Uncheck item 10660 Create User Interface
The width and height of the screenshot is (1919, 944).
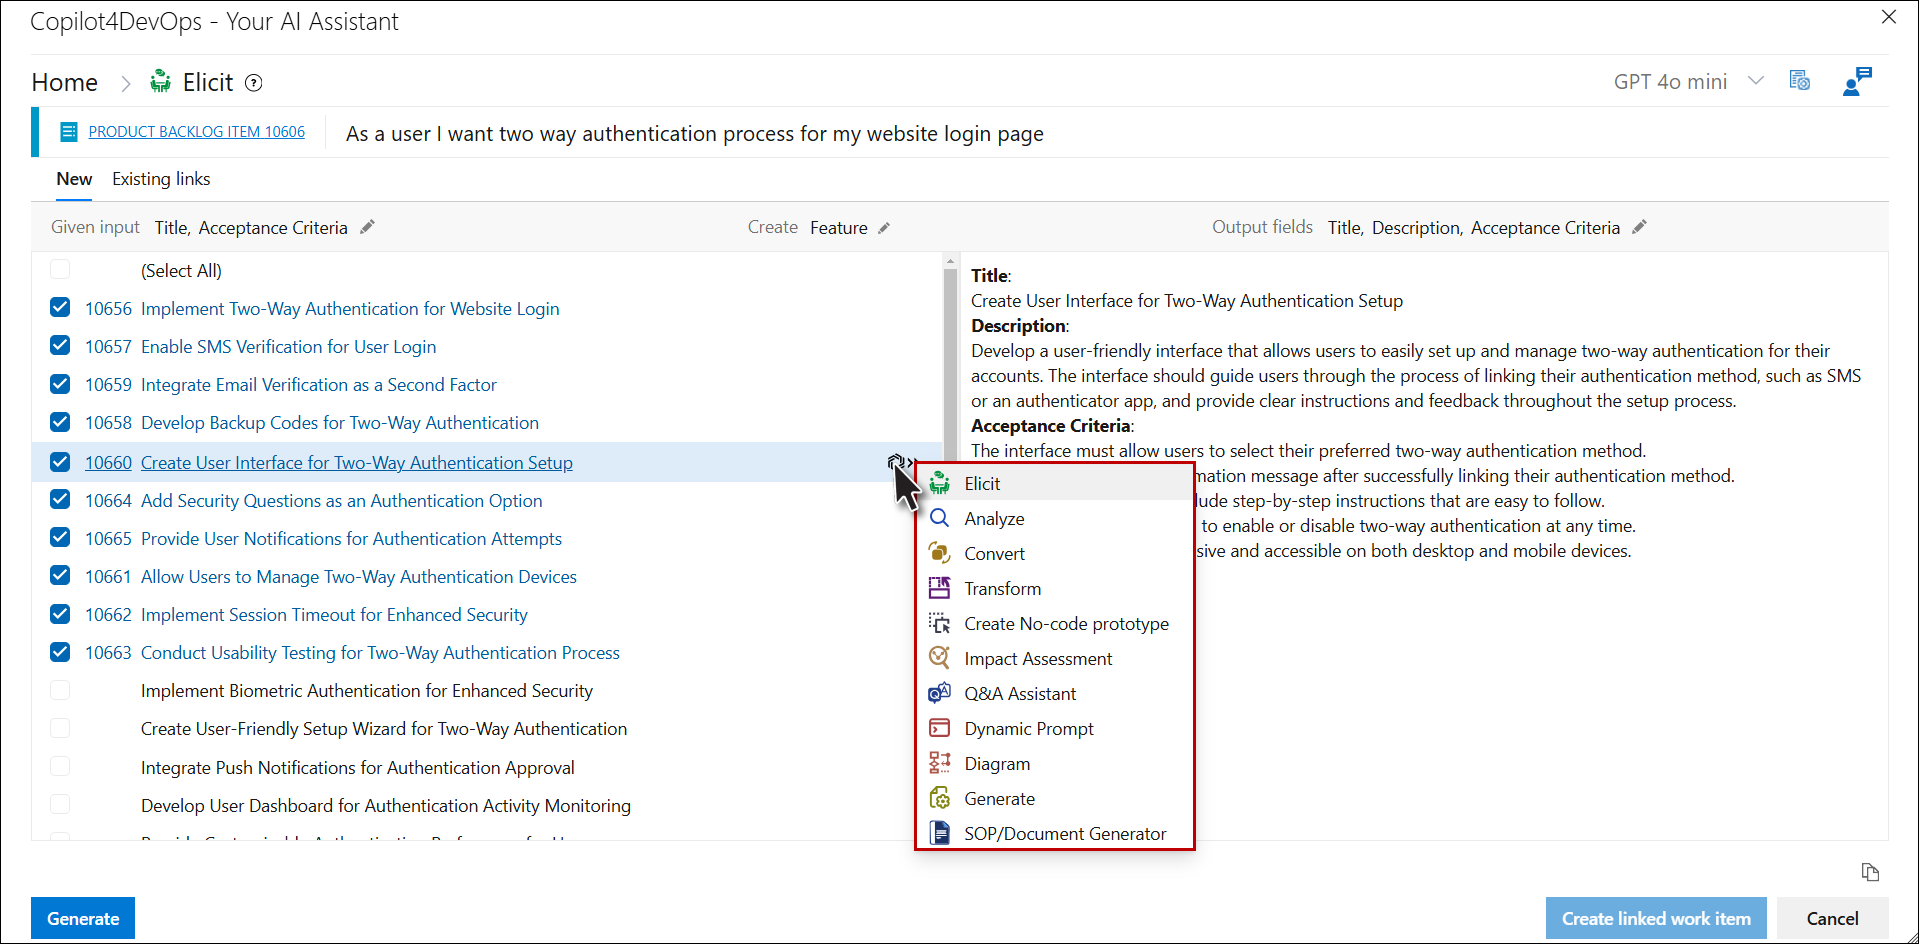pos(60,461)
